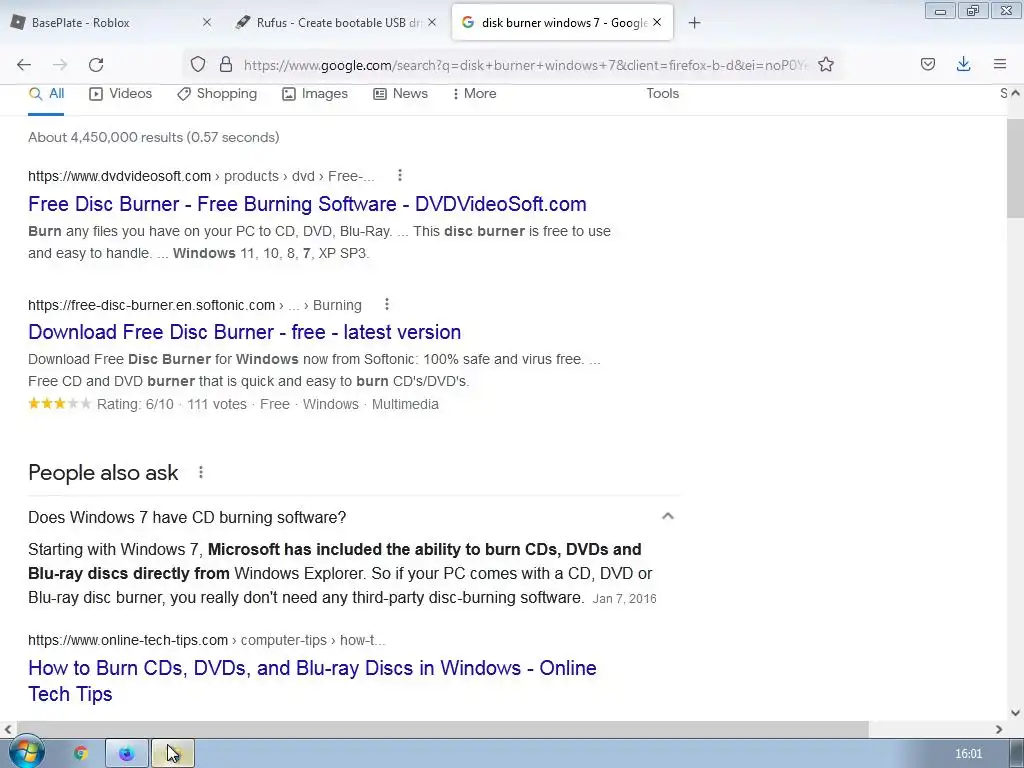The image size is (1024, 768).
Task: Open Download Free Disc Burner latest version link
Action: [x=244, y=332]
